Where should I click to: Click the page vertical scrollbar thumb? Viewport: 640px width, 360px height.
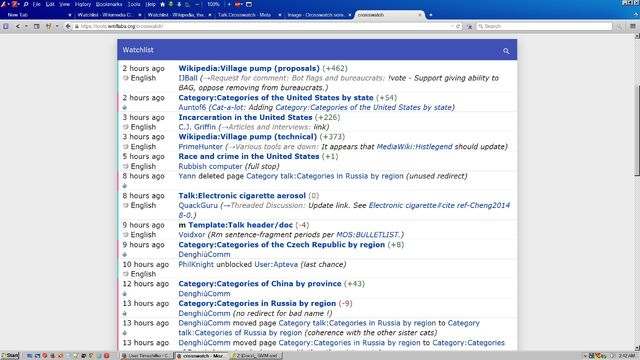coord(637,131)
